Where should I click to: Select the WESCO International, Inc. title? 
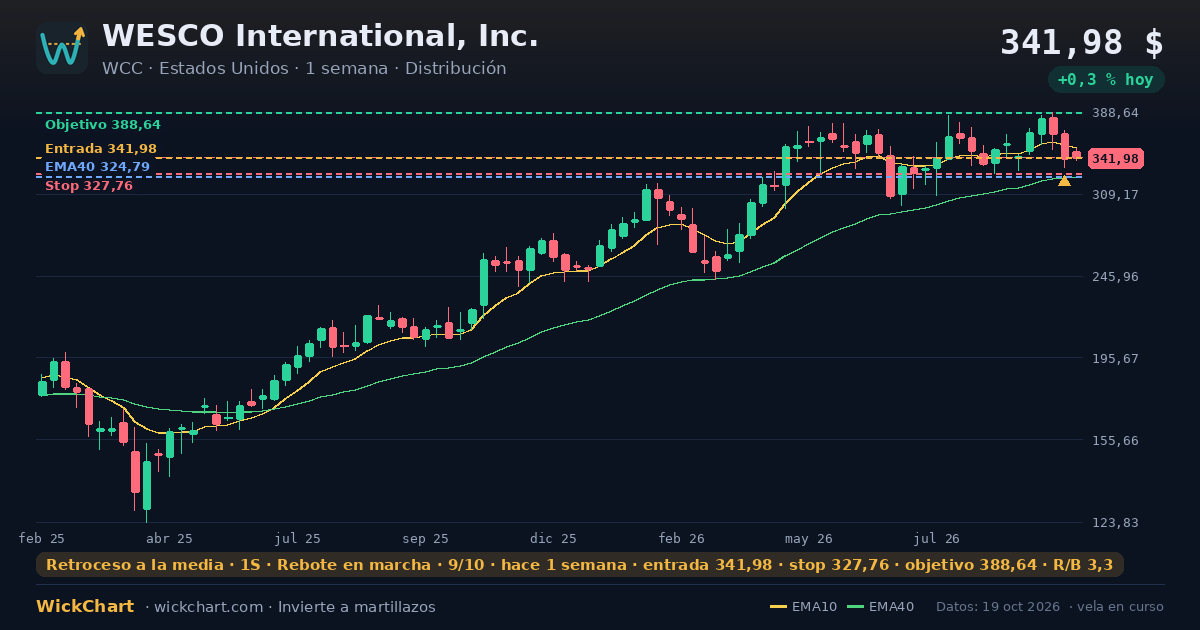point(320,36)
